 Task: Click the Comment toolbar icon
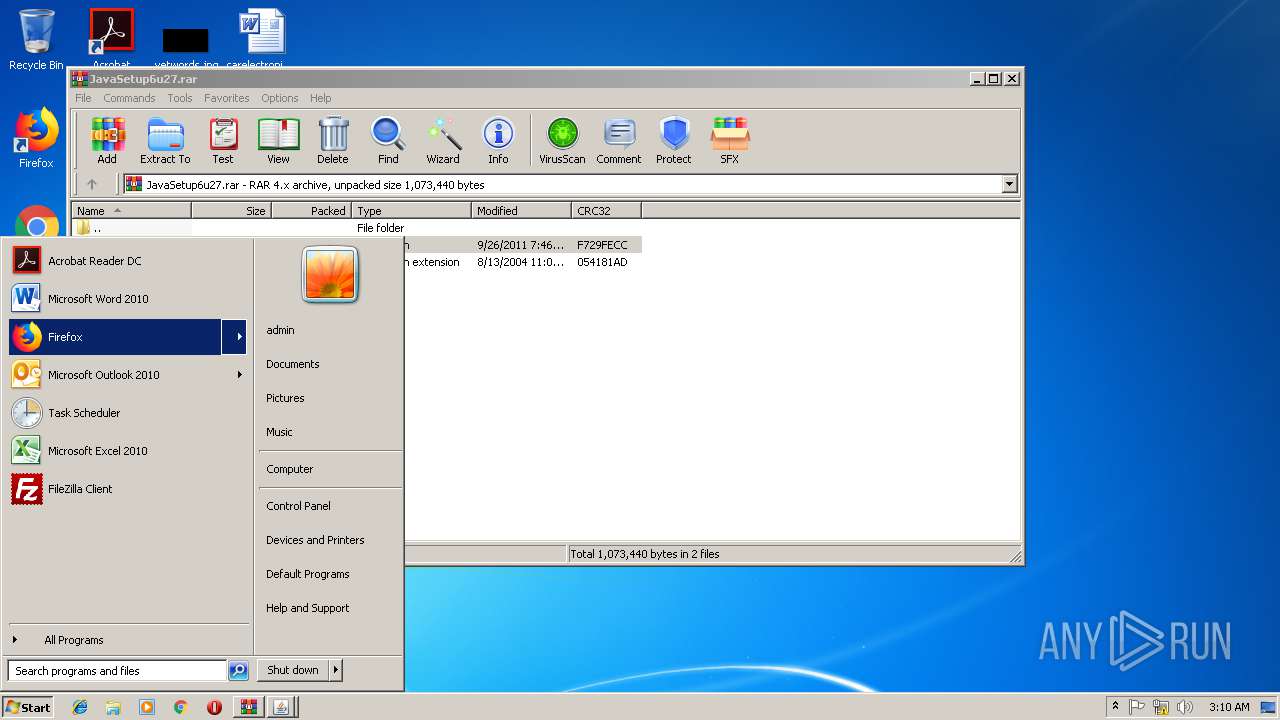(x=619, y=140)
